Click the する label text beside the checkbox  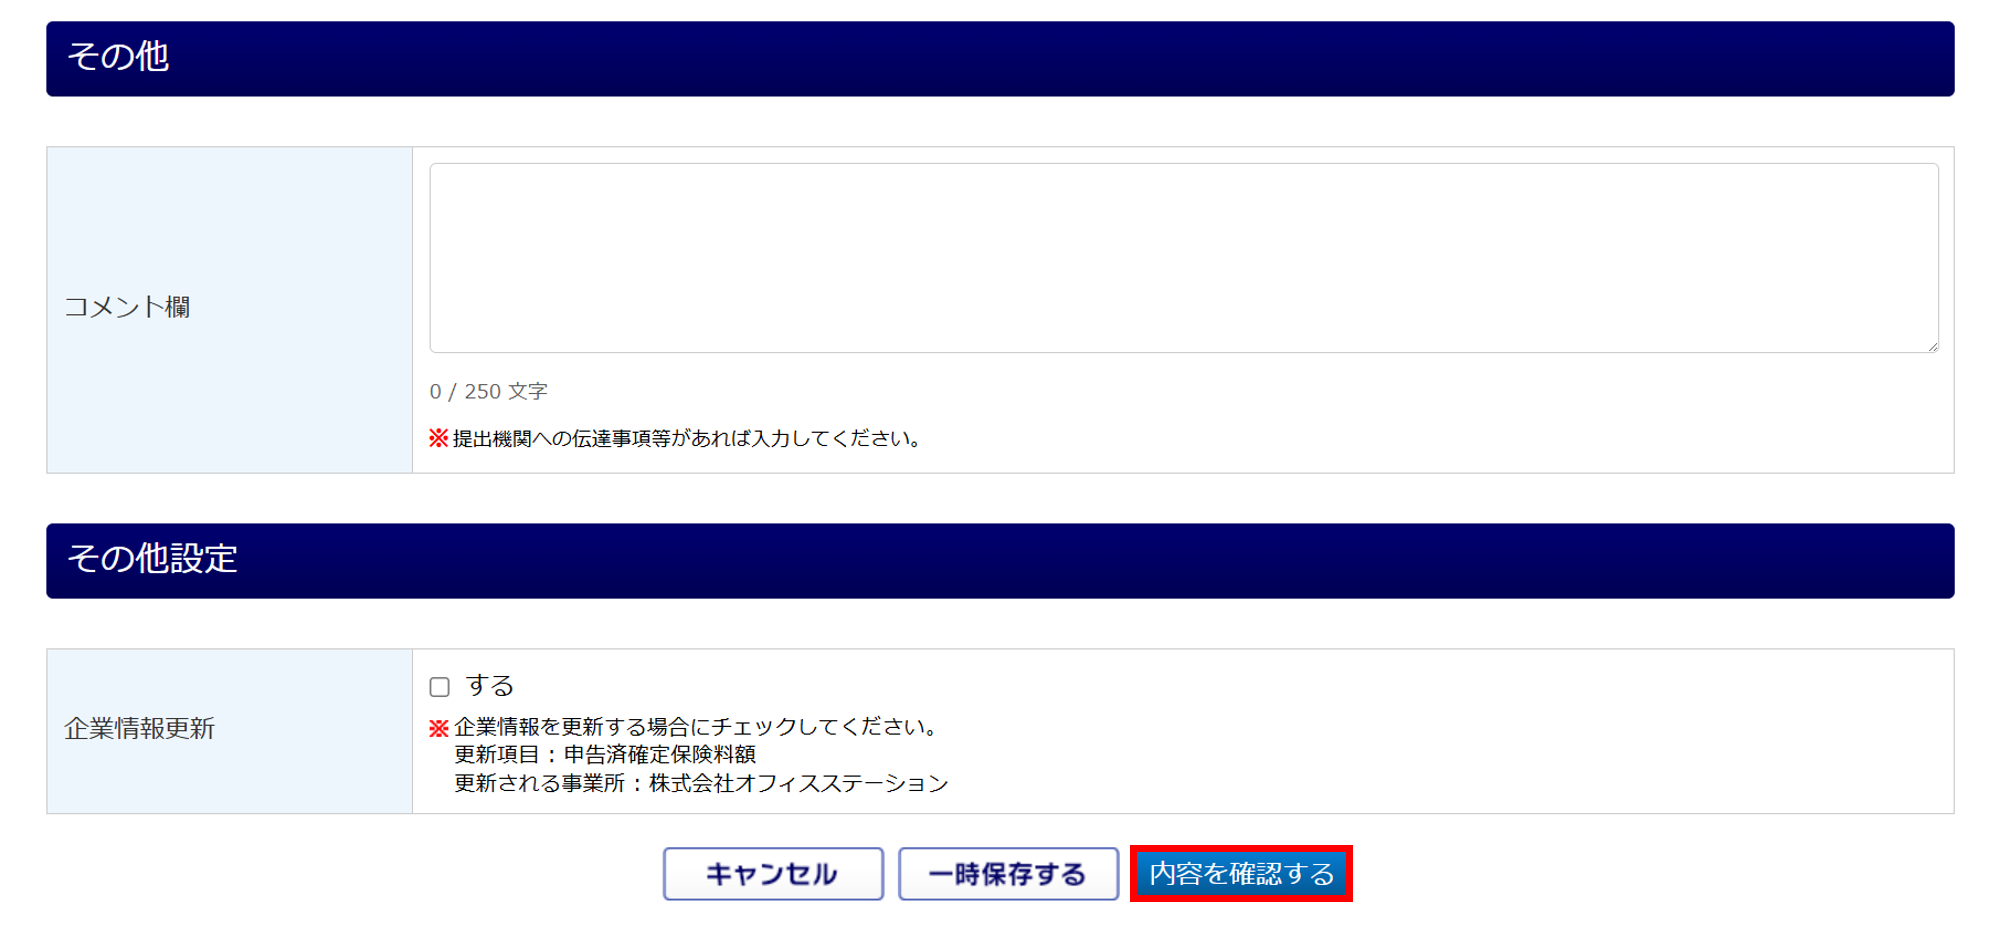(x=490, y=686)
